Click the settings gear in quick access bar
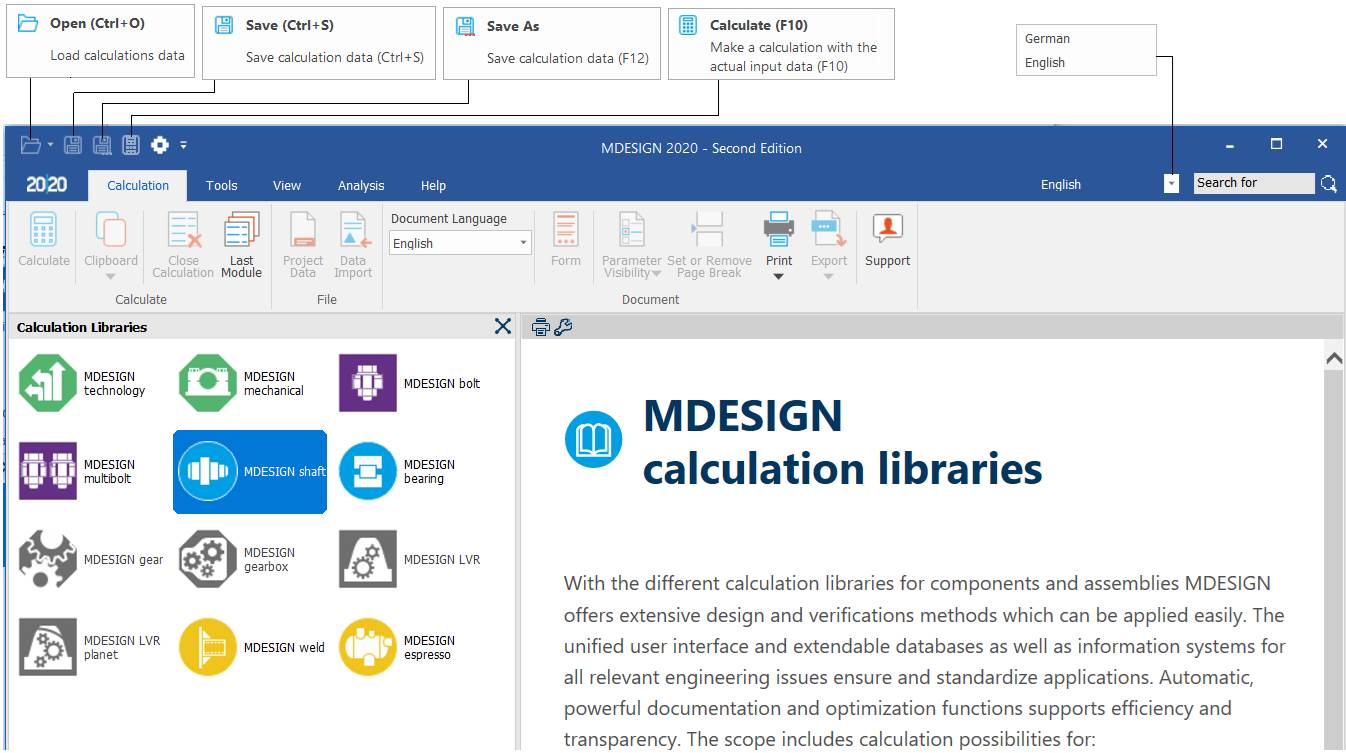This screenshot has width=1346, height=753. pyautogui.click(x=160, y=145)
